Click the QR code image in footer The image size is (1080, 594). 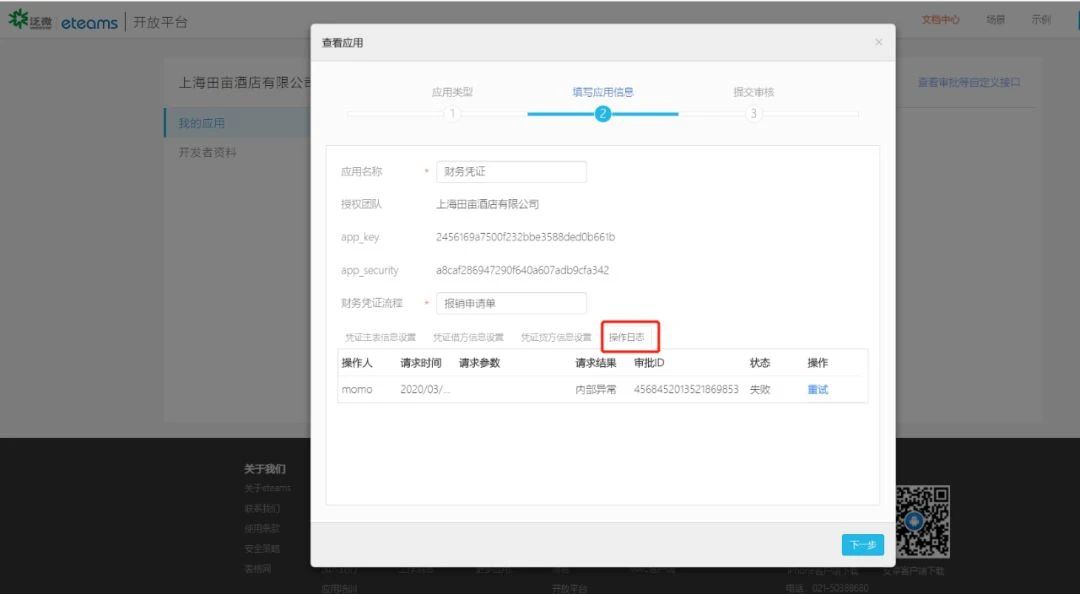coord(922,522)
